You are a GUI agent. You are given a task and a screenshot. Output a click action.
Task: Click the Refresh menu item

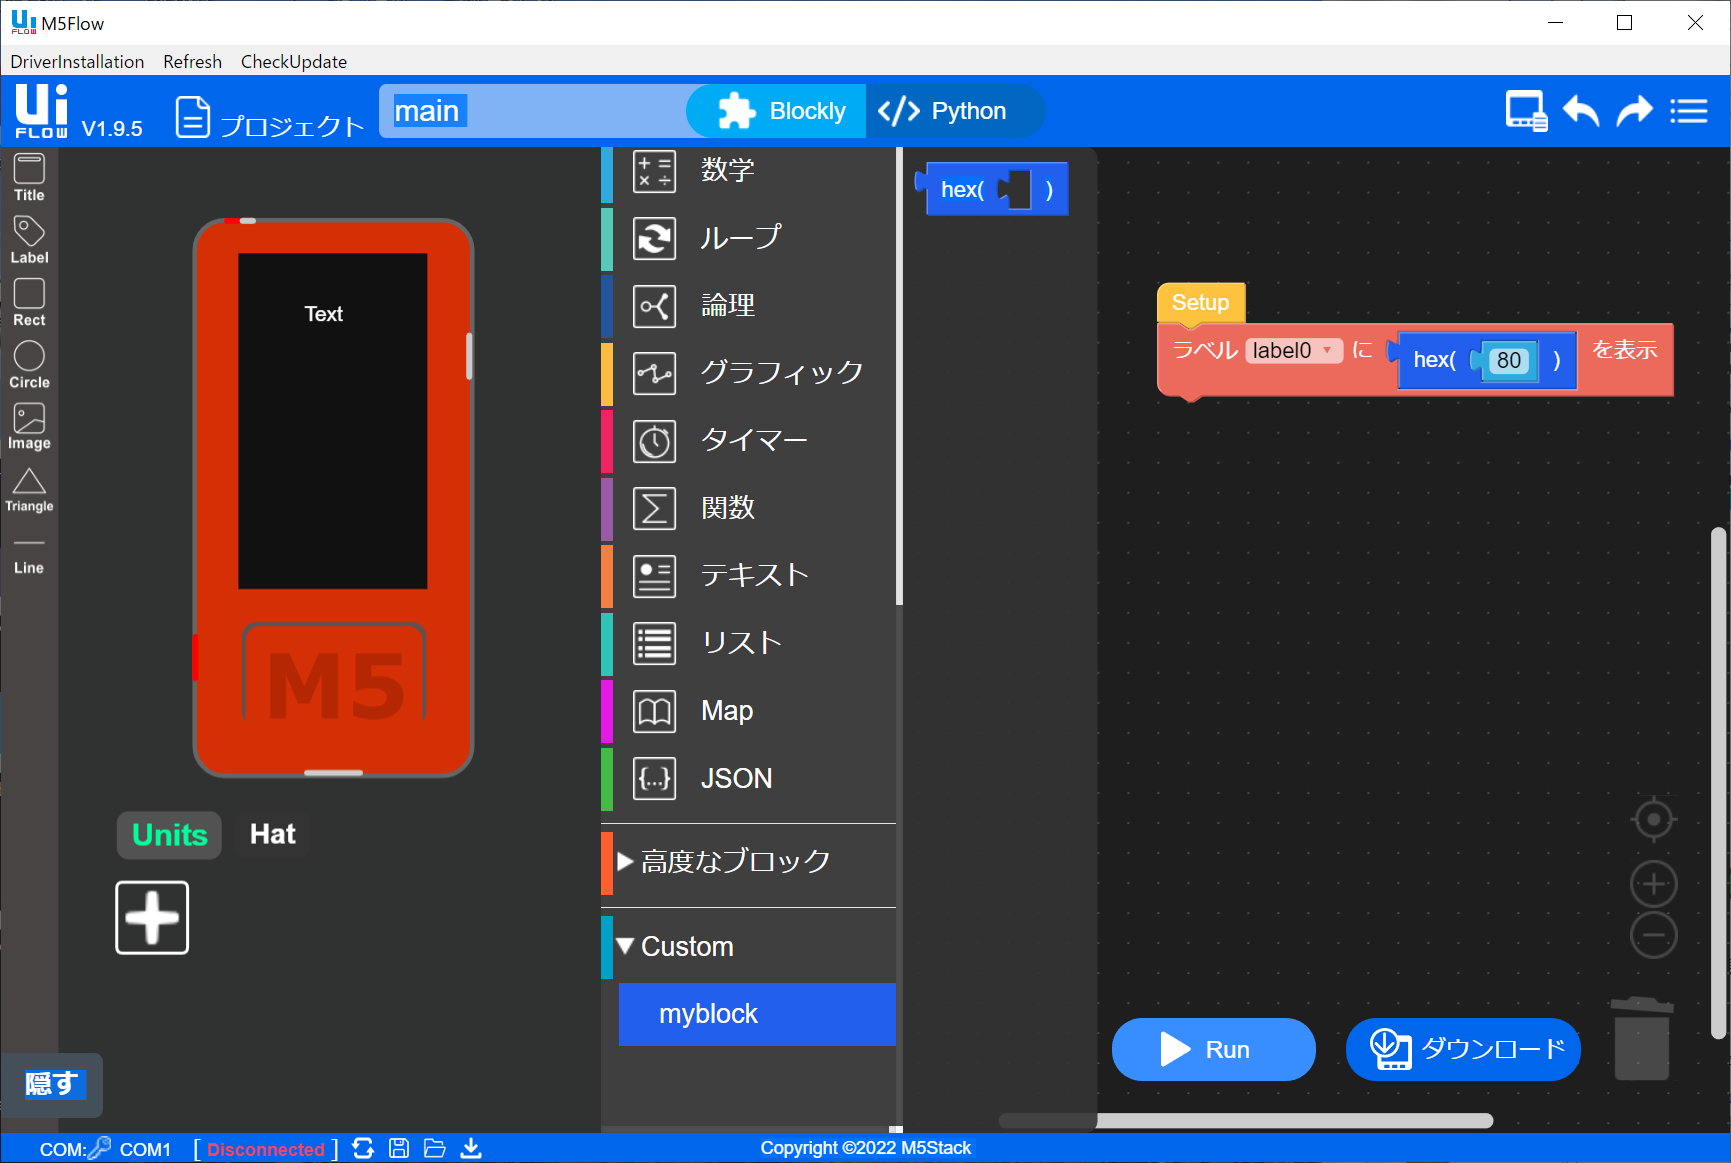click(x=192, y=62)
